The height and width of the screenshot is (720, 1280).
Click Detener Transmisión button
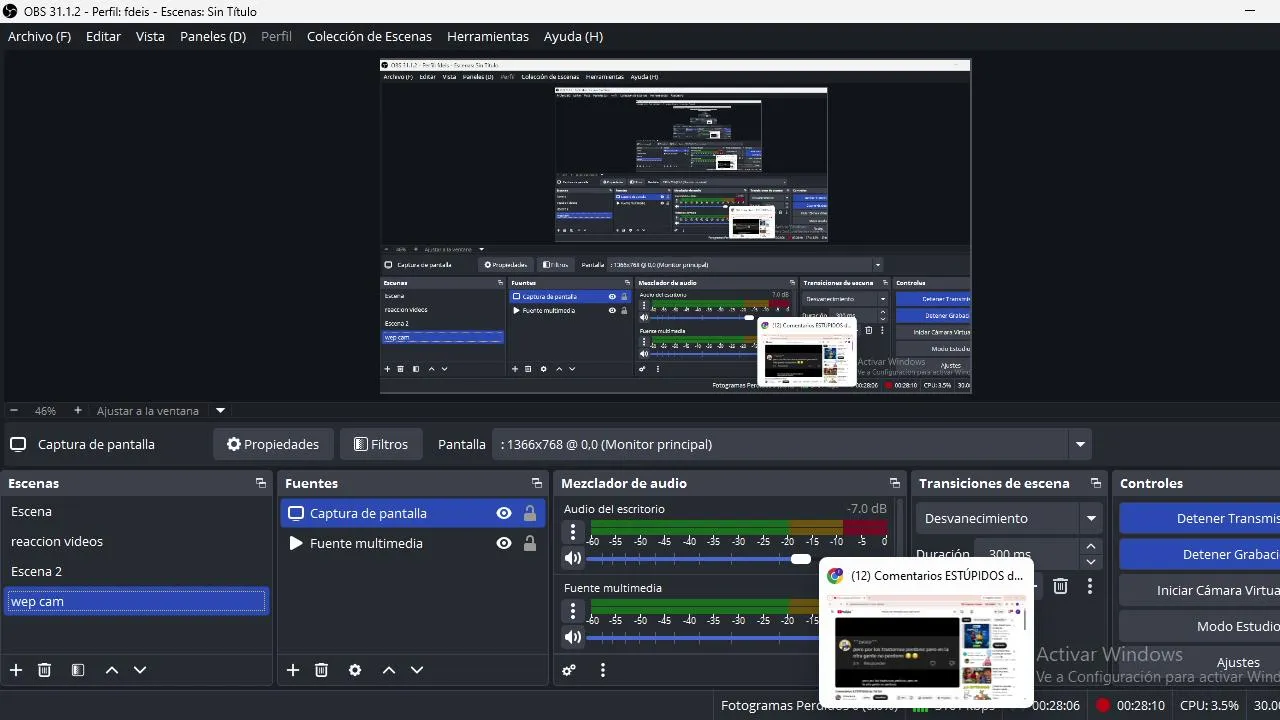1200,518
